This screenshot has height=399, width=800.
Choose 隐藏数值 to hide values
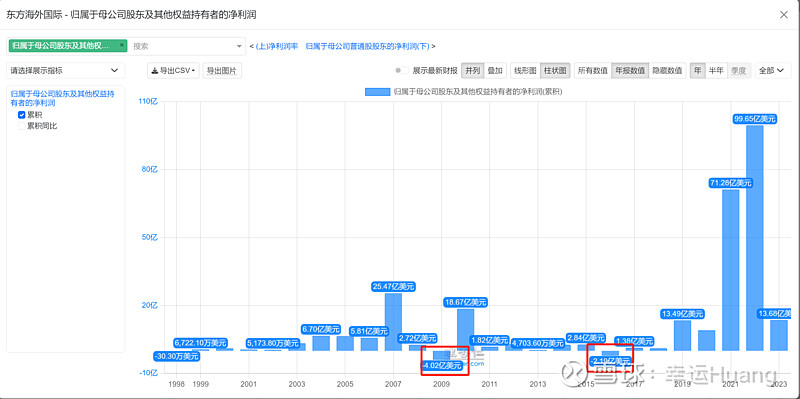tap(667, 70)
